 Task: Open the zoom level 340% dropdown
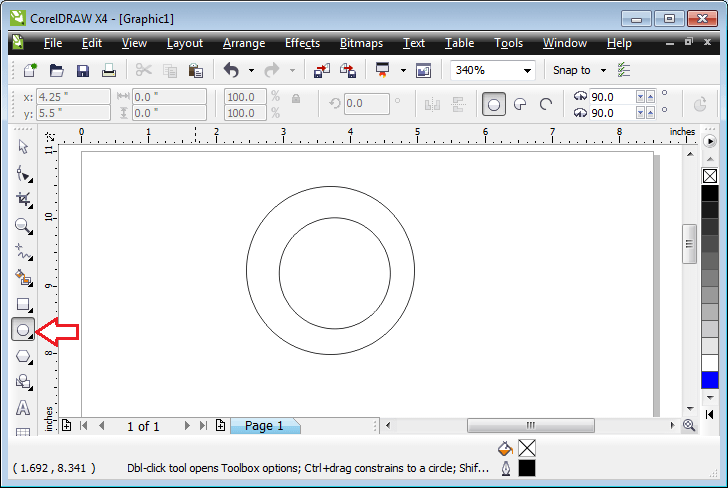(527, 71)
